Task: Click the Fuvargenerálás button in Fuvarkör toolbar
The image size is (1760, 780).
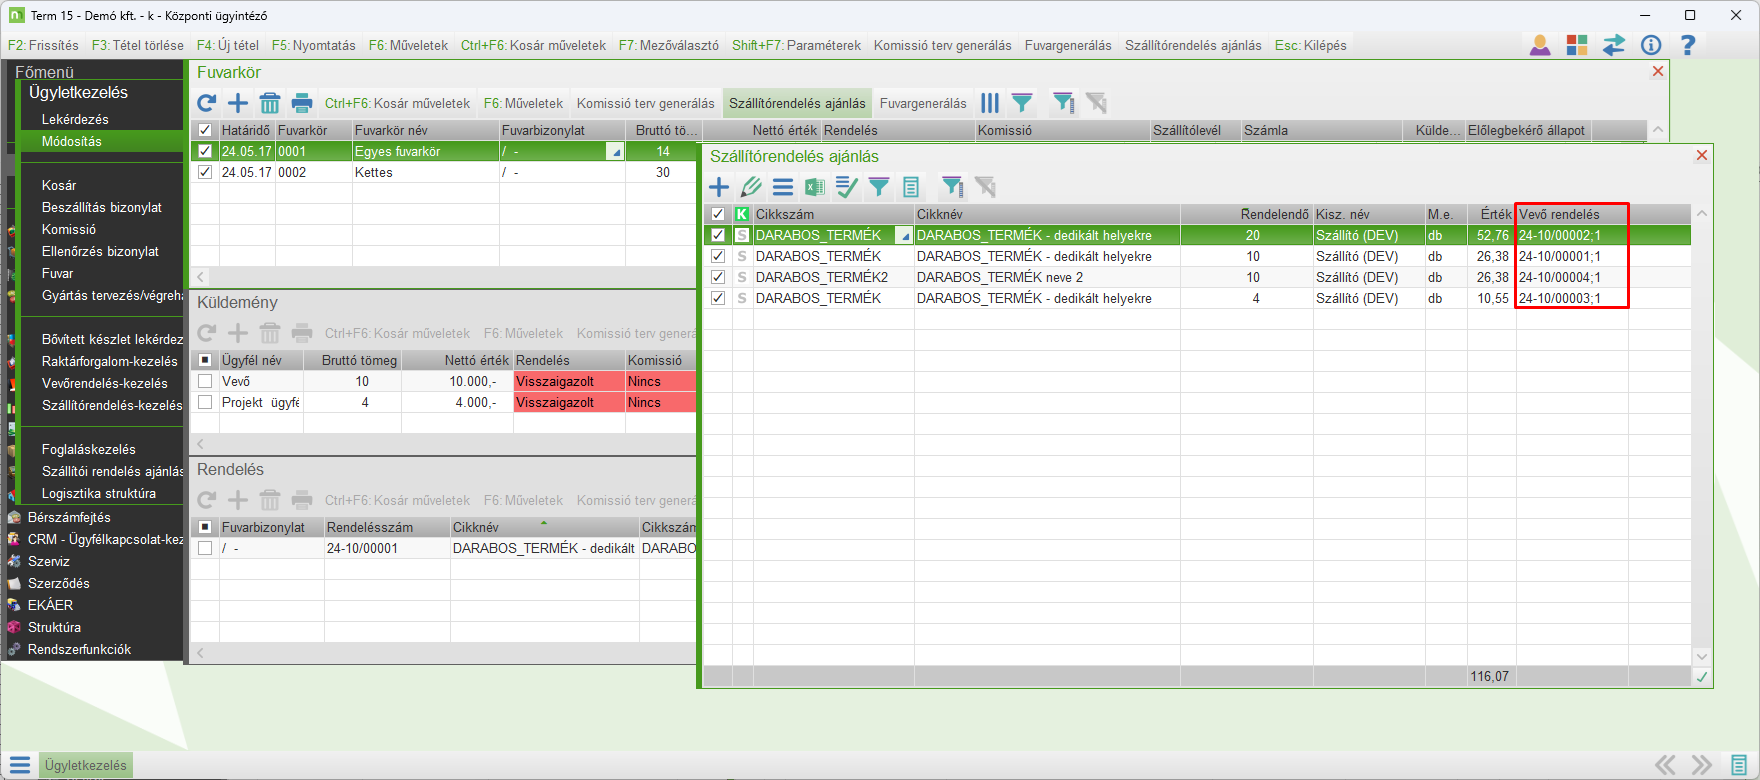Action: coord(923,103)
